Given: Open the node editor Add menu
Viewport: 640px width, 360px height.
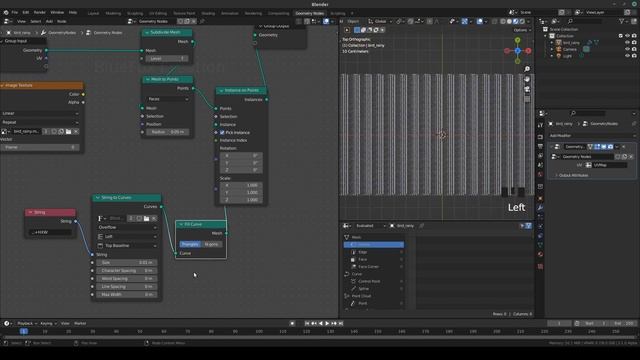Looking at the screenshot, I should coord(49,21).
